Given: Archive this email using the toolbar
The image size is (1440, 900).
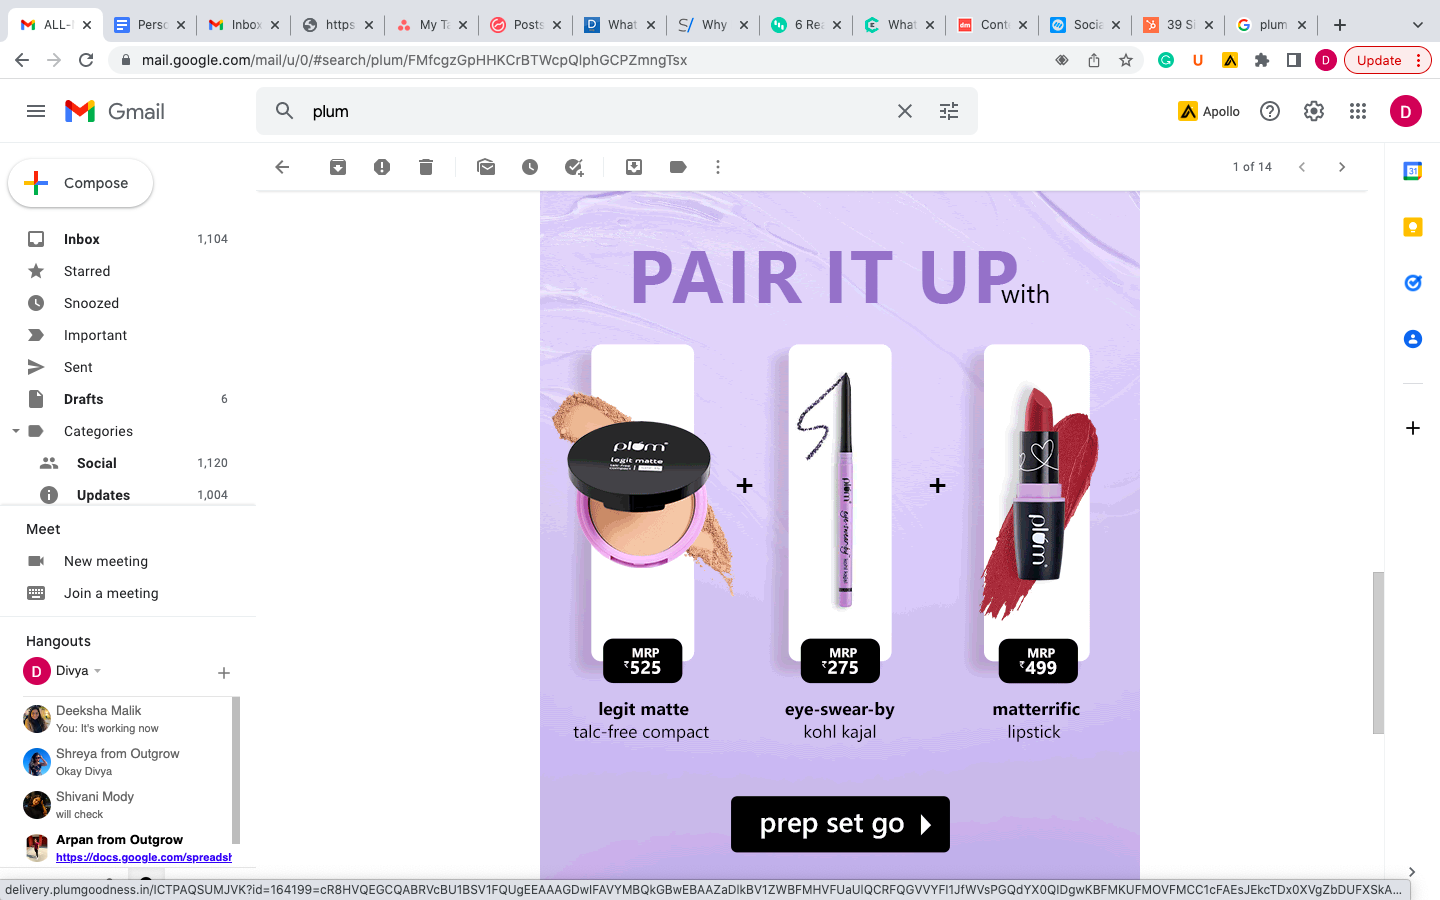Looking at the screenshot, I should [x=338, y=167].
